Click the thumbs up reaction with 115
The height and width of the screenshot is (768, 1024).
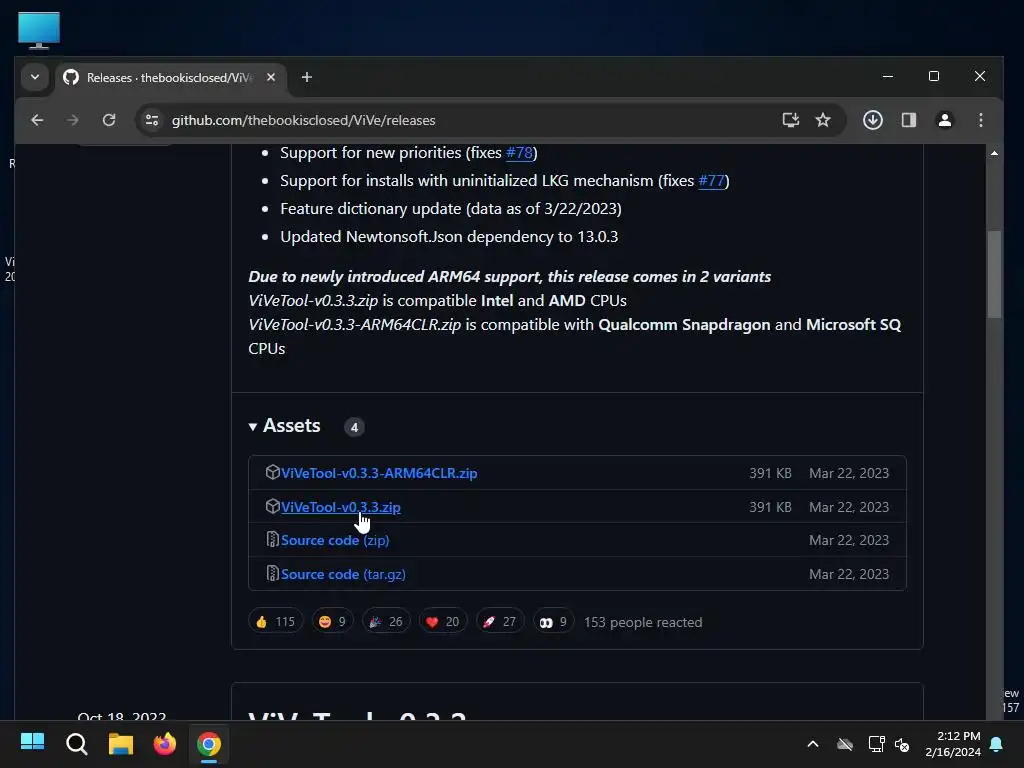point(276,622)
